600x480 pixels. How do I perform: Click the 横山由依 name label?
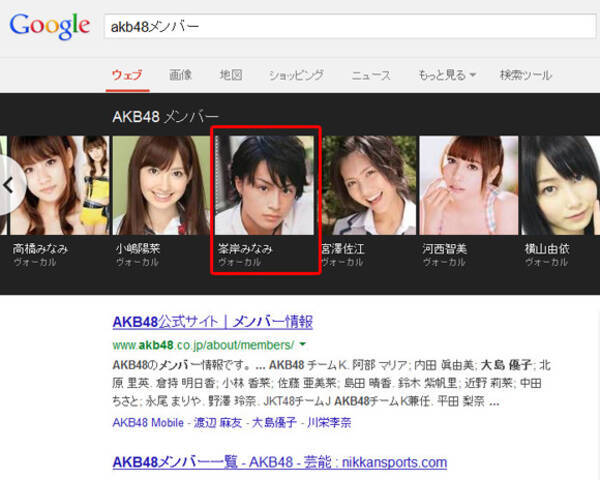(544, 248)
